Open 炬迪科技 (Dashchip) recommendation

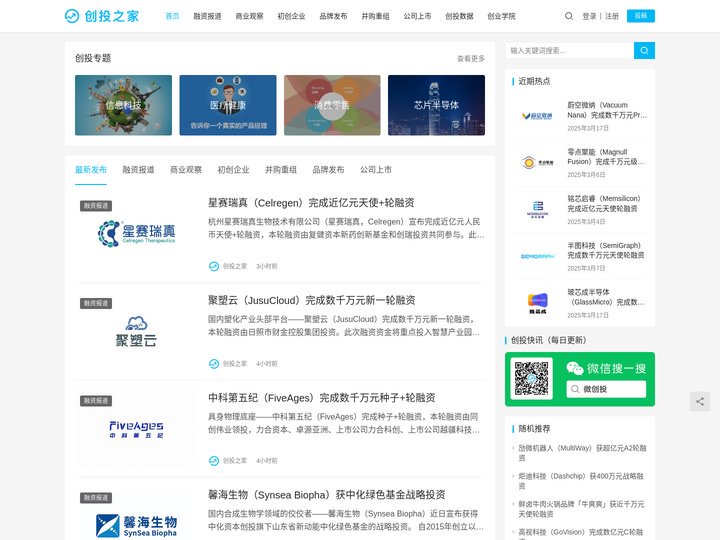[x=581, y=481]
